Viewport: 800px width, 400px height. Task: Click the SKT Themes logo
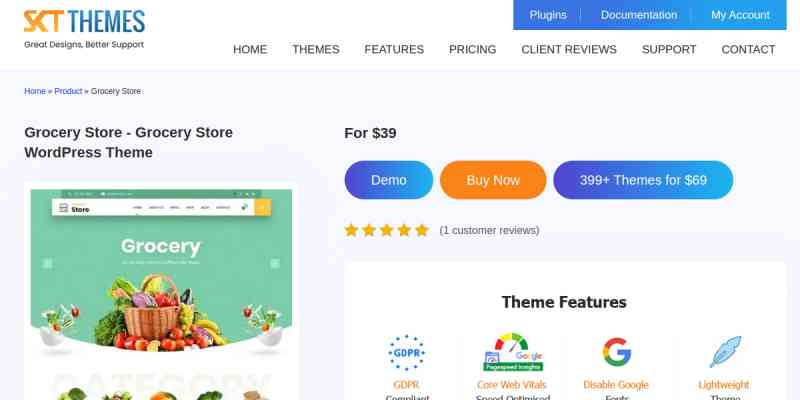(84, 29)
